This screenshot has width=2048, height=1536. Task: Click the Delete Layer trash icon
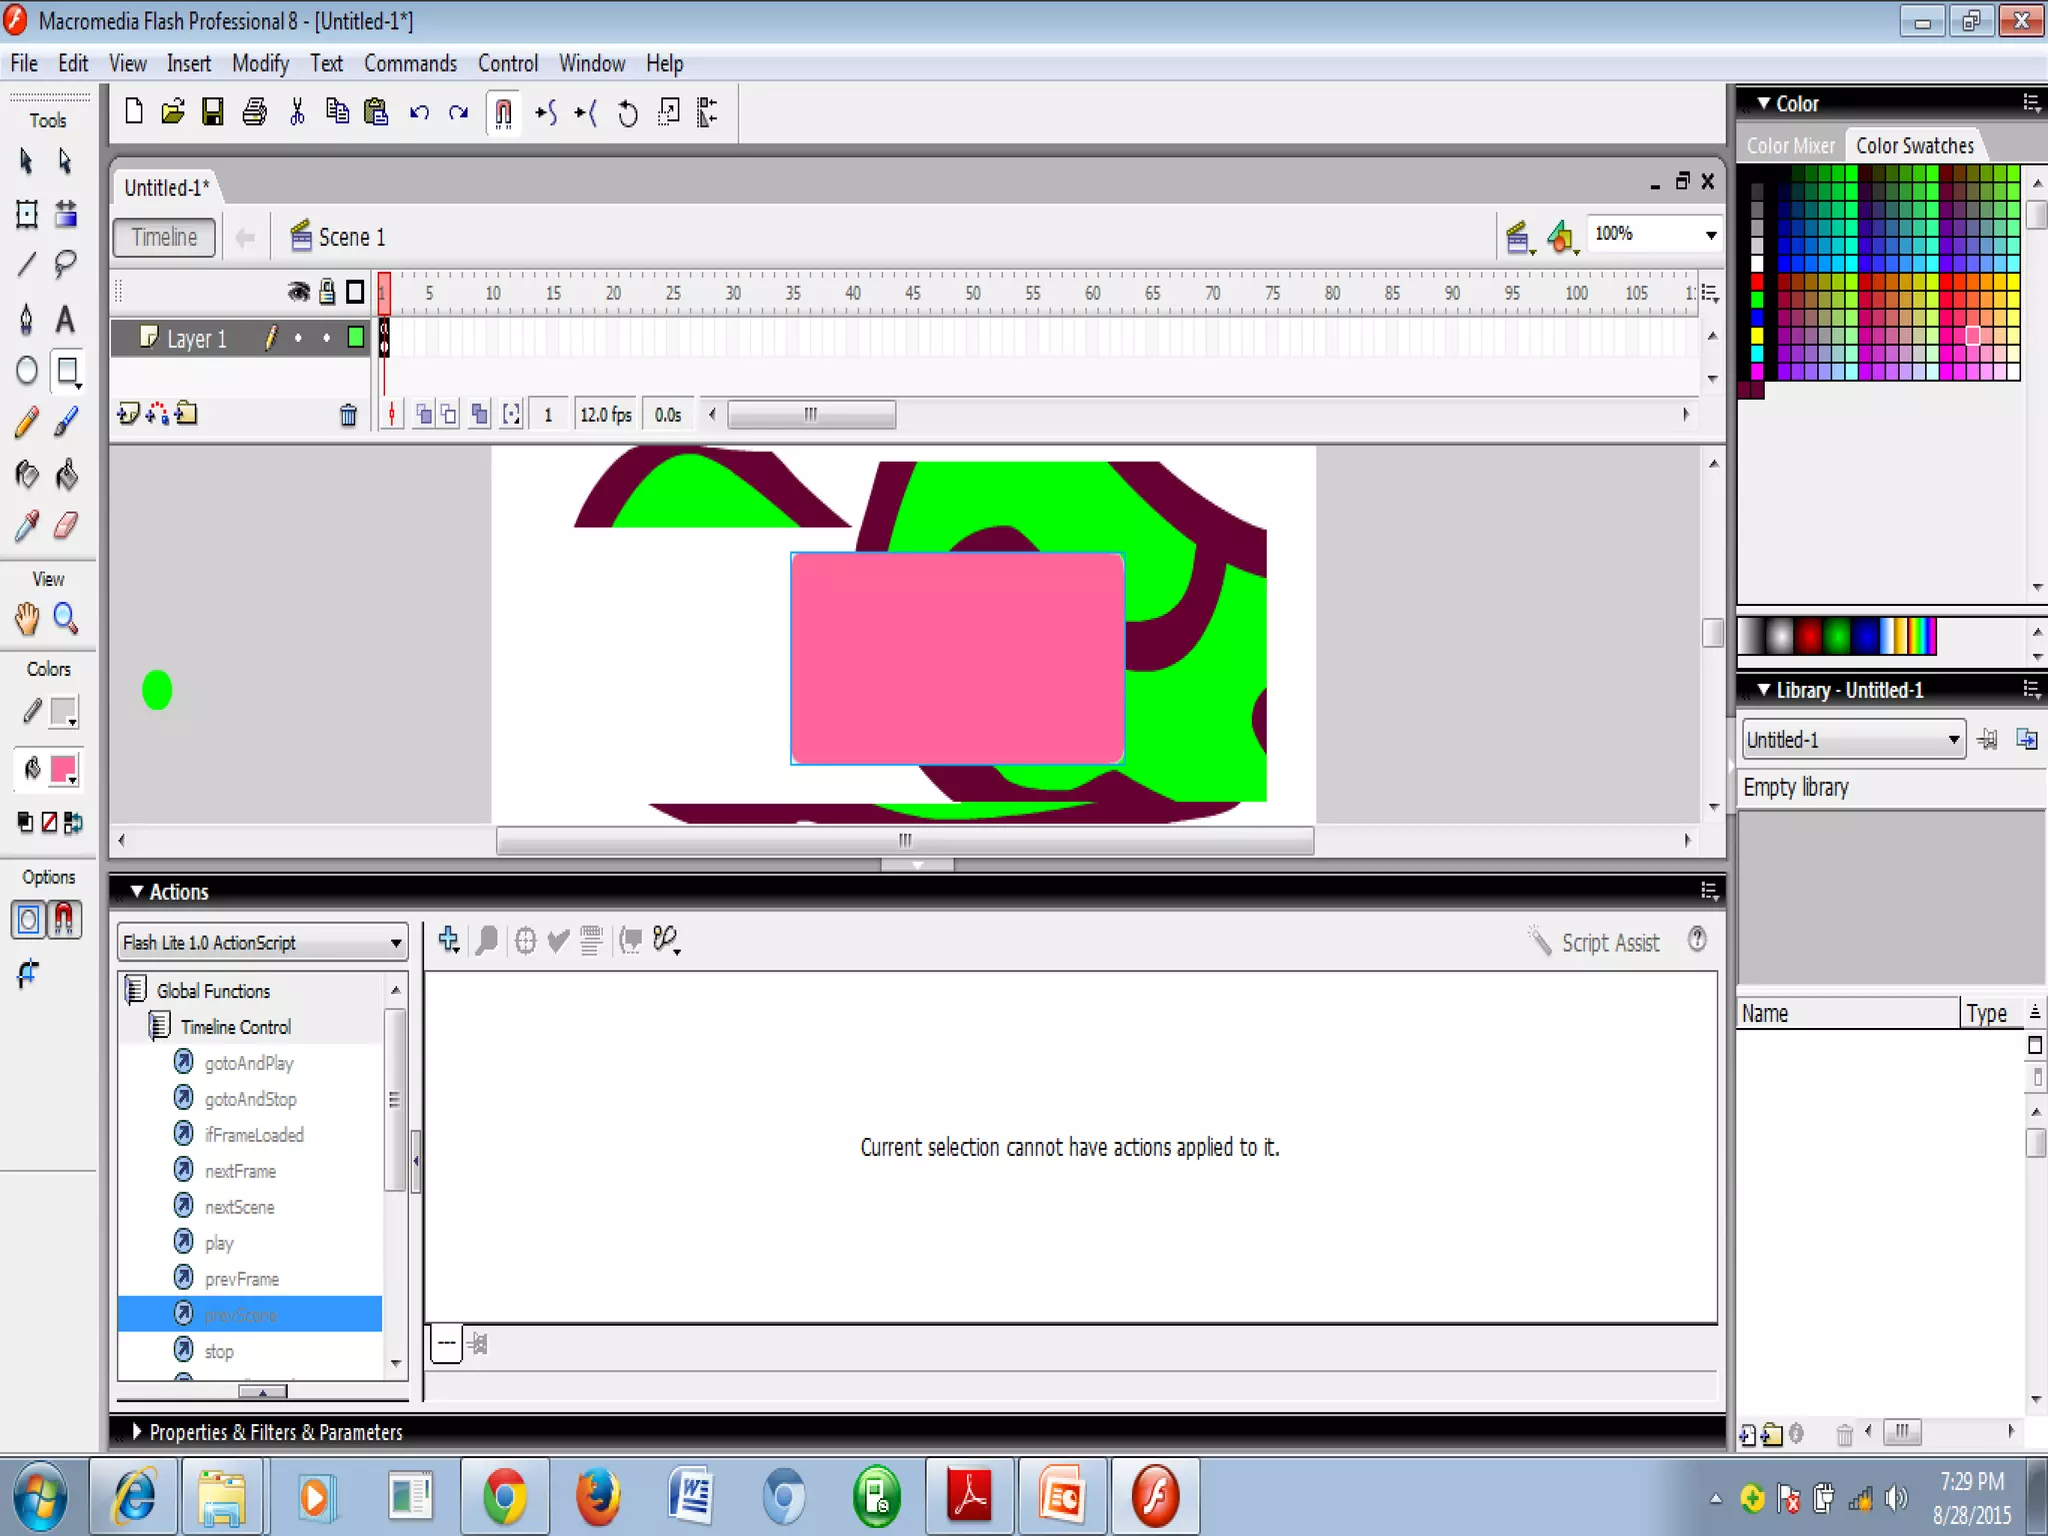point(348,415)
